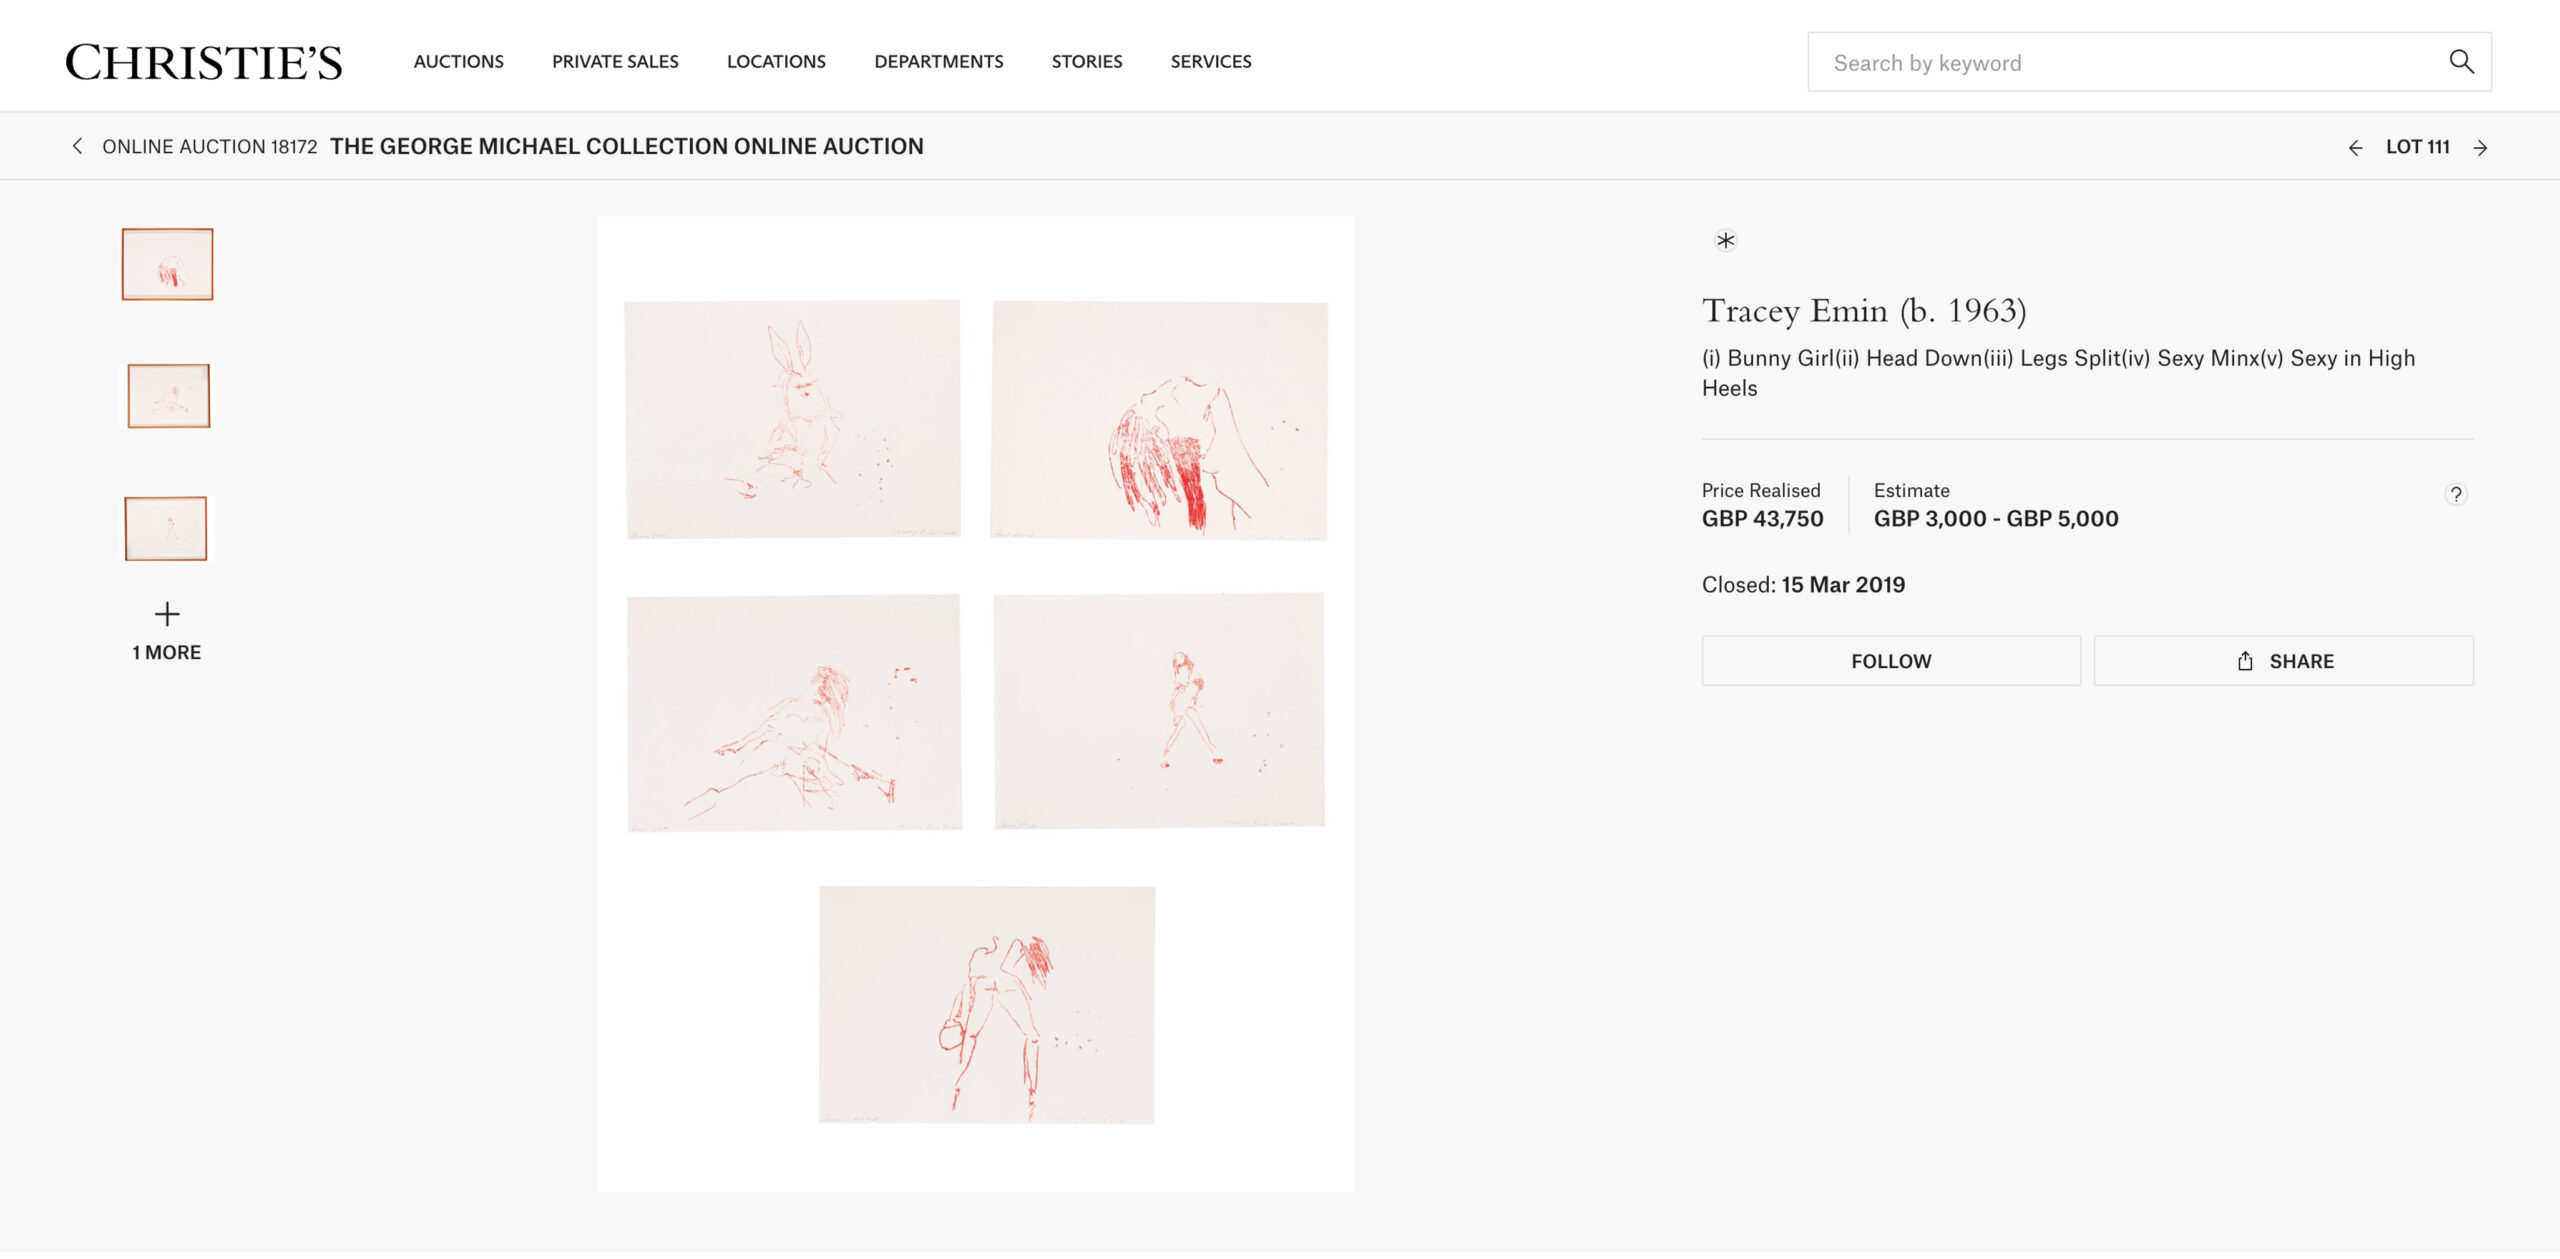
Task: Click the Follow button
Action: [1891, 661]
